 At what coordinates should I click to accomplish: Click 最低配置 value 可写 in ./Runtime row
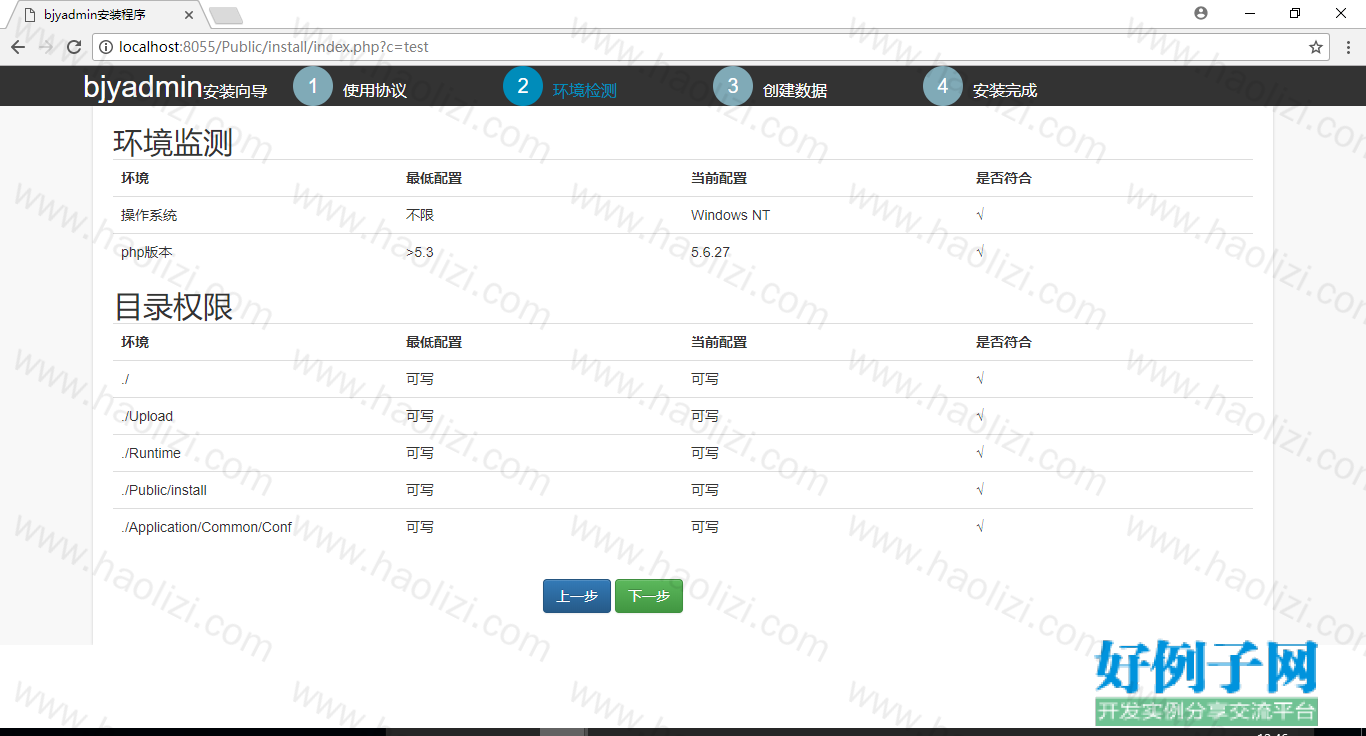coord(420,453)
